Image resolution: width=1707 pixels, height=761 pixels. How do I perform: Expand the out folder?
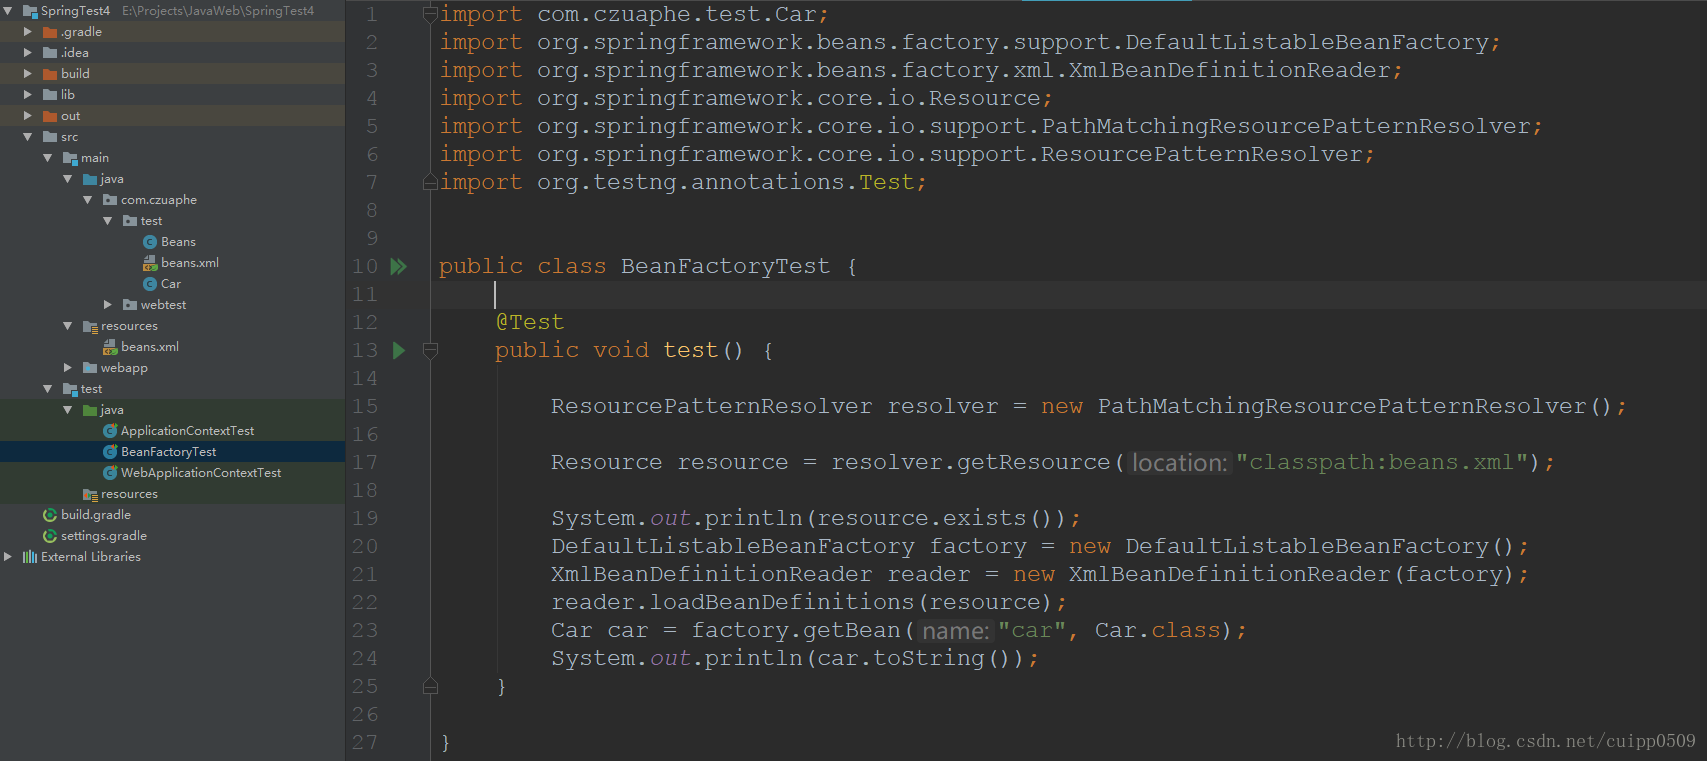click(28, 116)
